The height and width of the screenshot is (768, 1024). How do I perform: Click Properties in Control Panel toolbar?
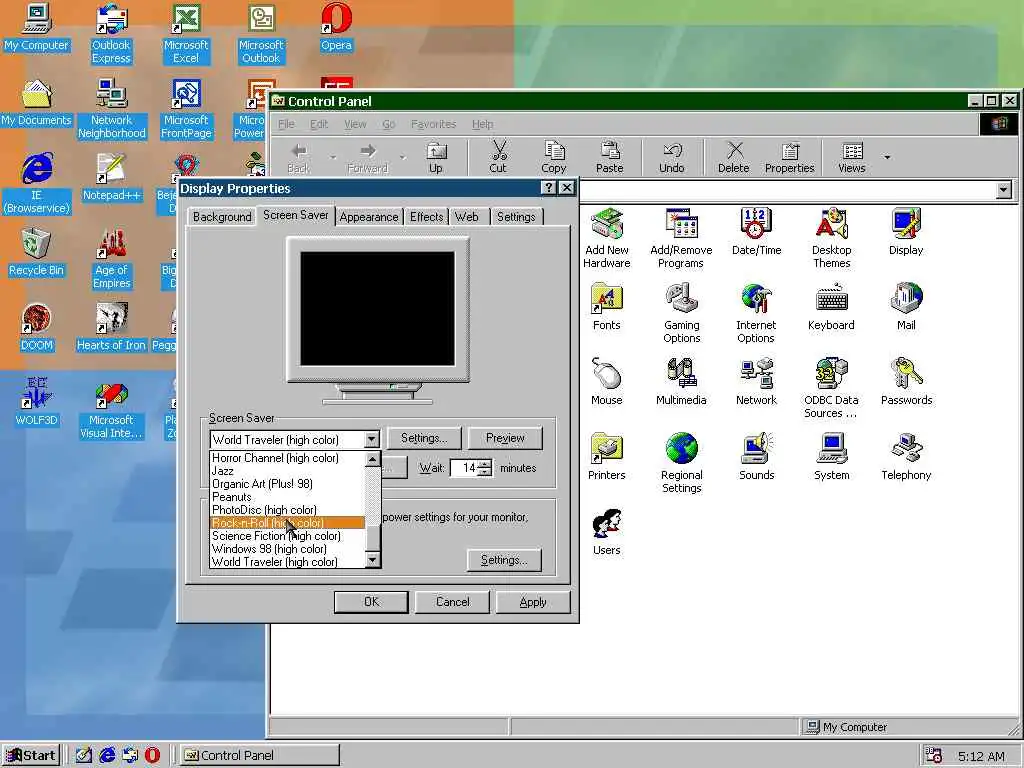tap(790, 158)
